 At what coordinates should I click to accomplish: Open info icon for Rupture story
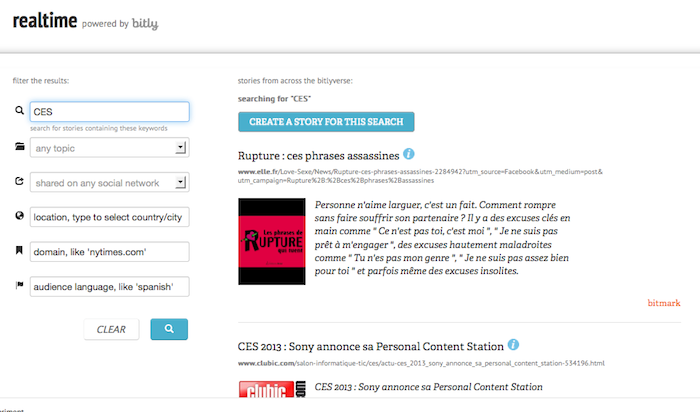(x=409, y=155)
